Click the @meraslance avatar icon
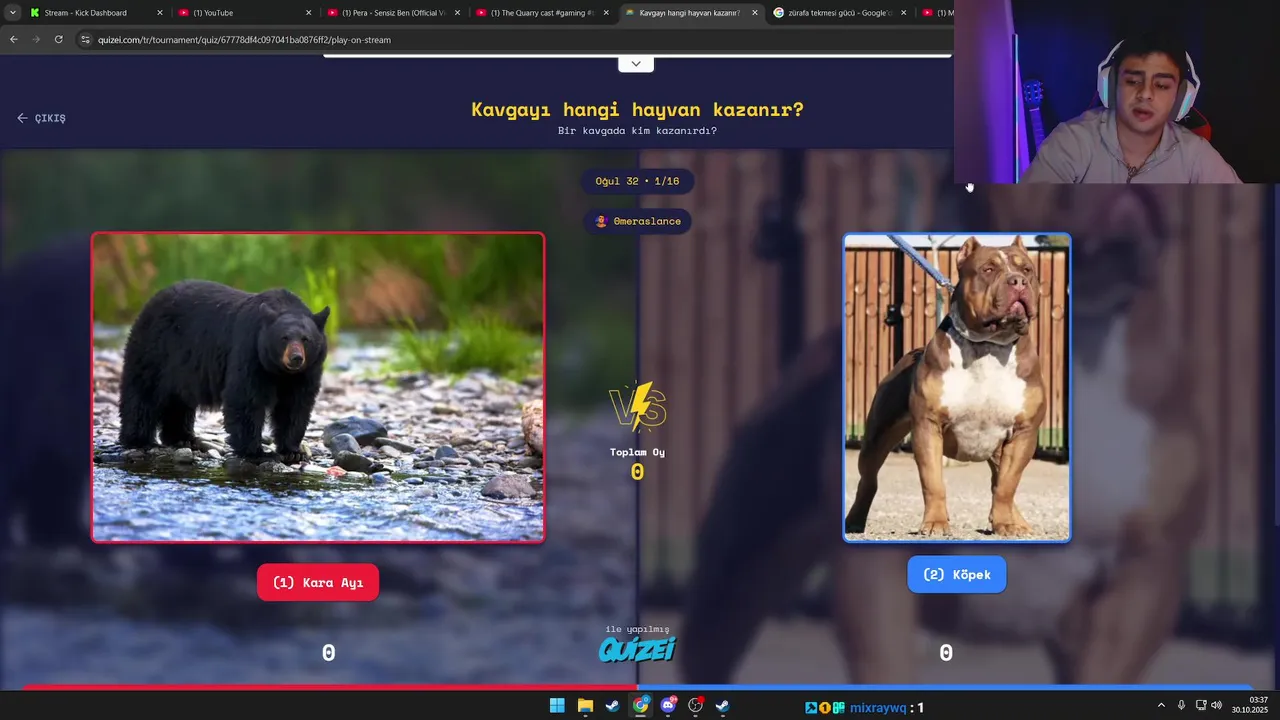The image size is (1280, 720). click(x=601, y=221)
